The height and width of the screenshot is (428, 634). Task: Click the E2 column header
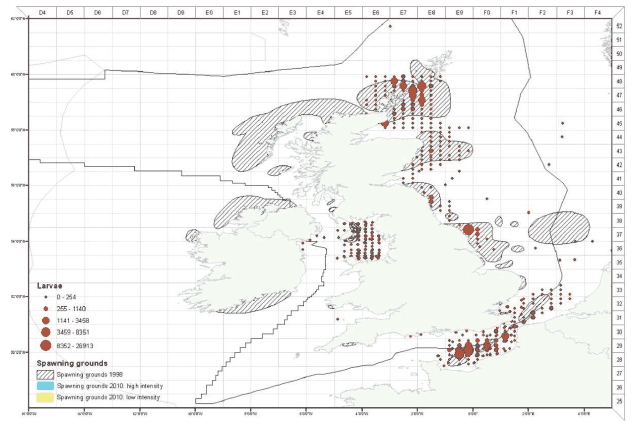click(x=265, y=13)
